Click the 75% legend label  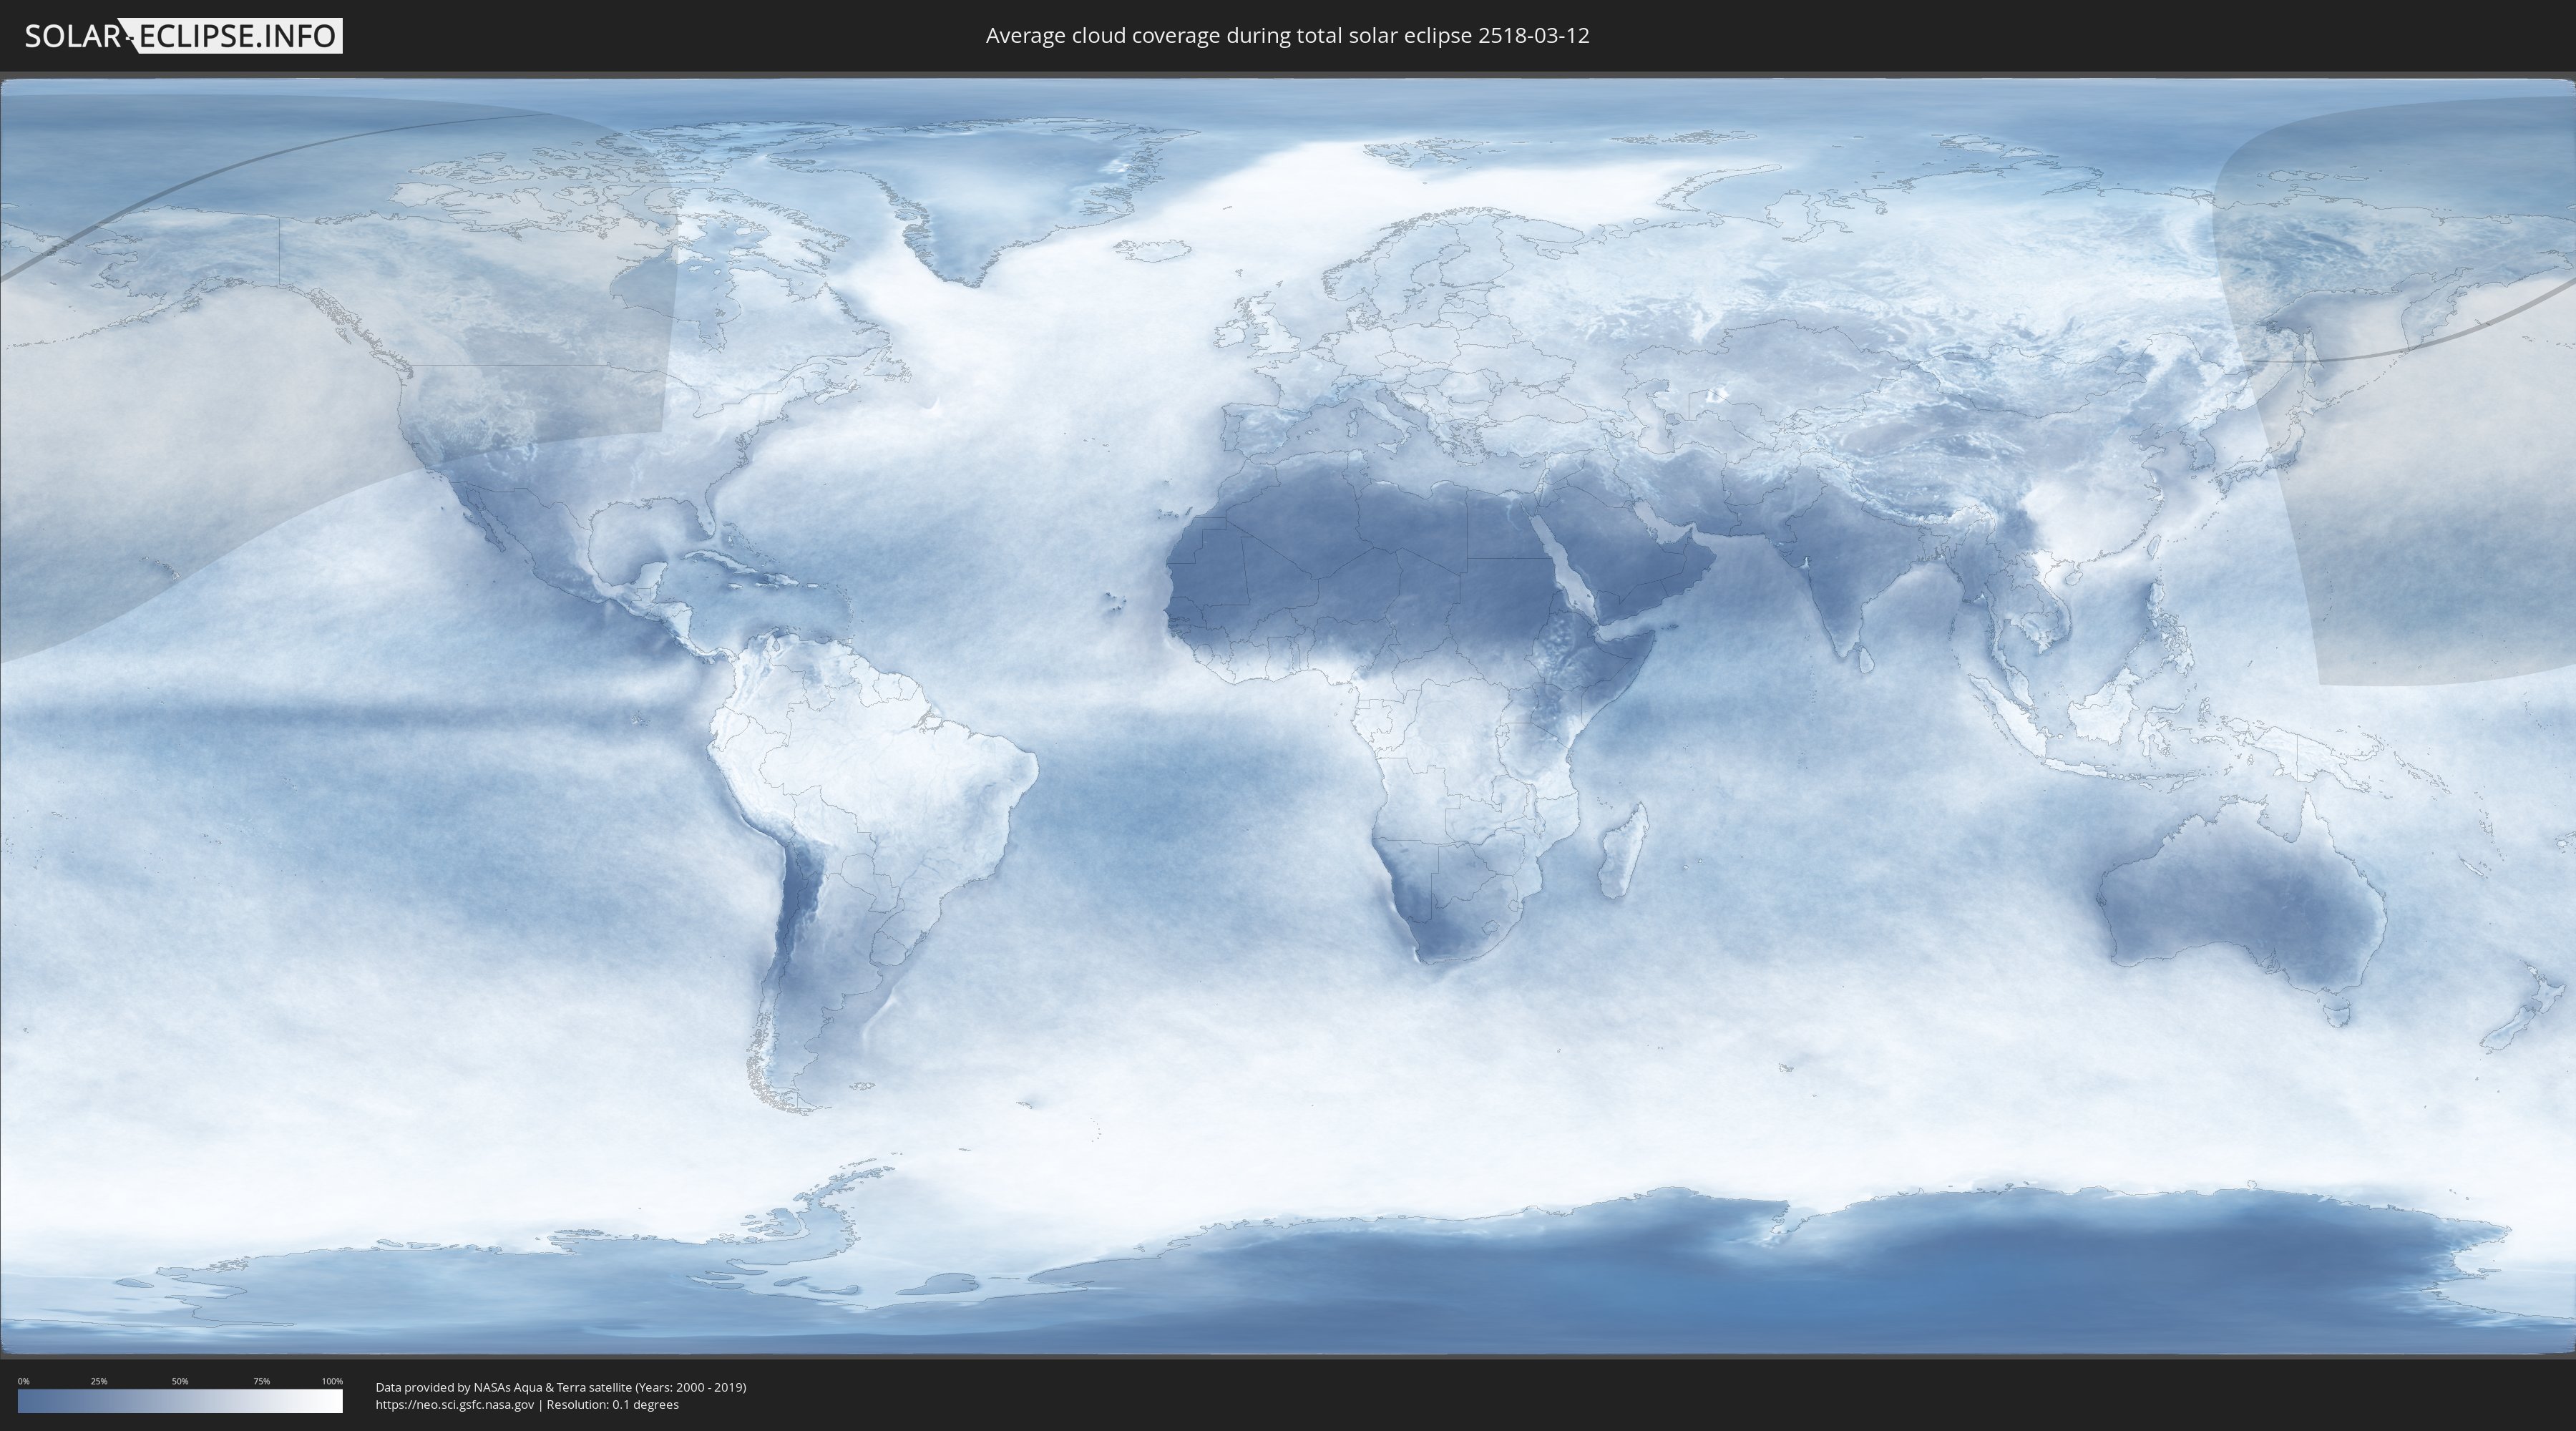point(261,1381)
